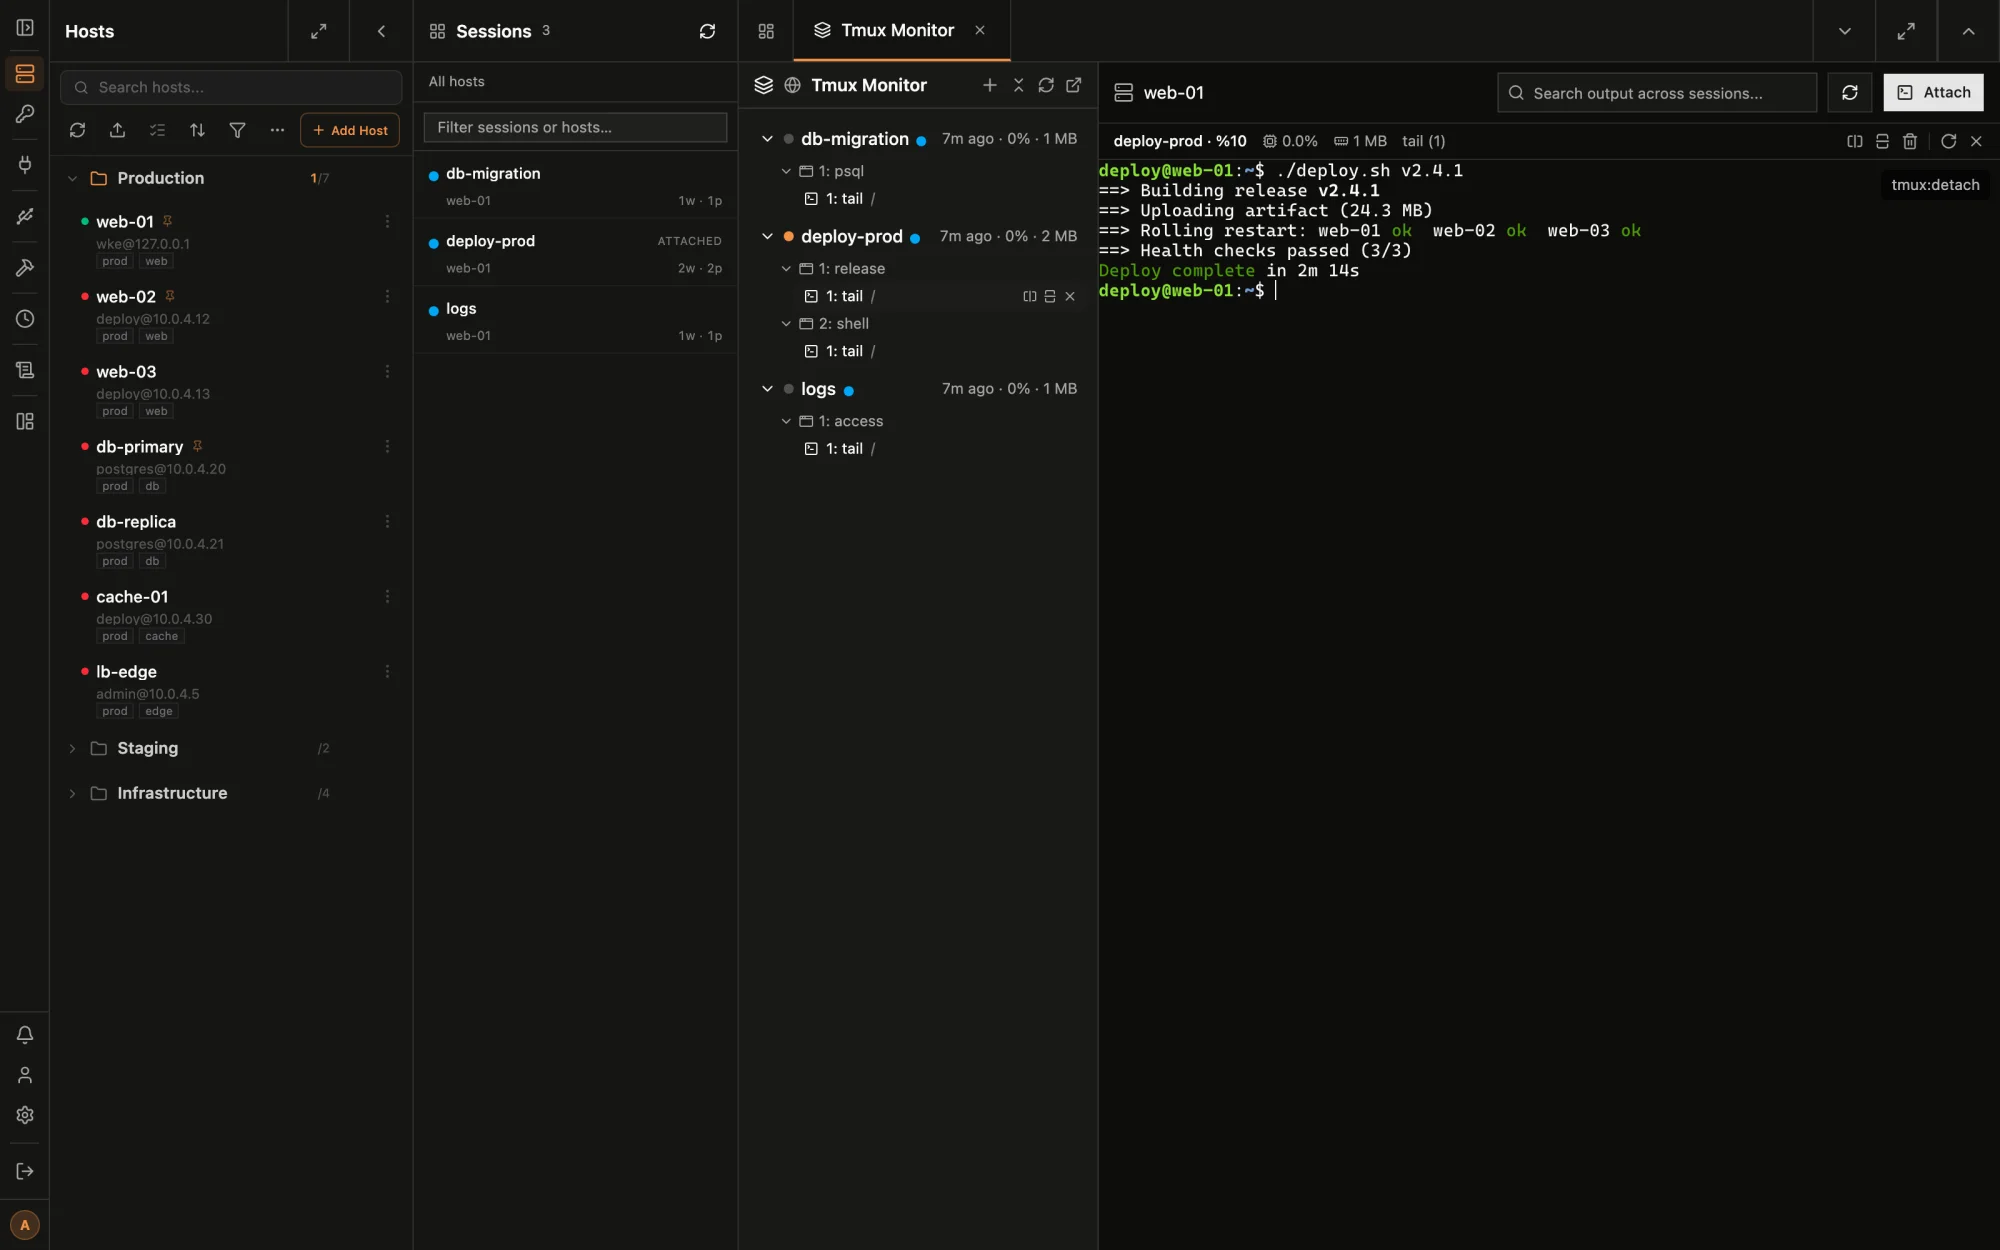
Task: Open the settings gear in sidebar
Action: coord(25,1115)
